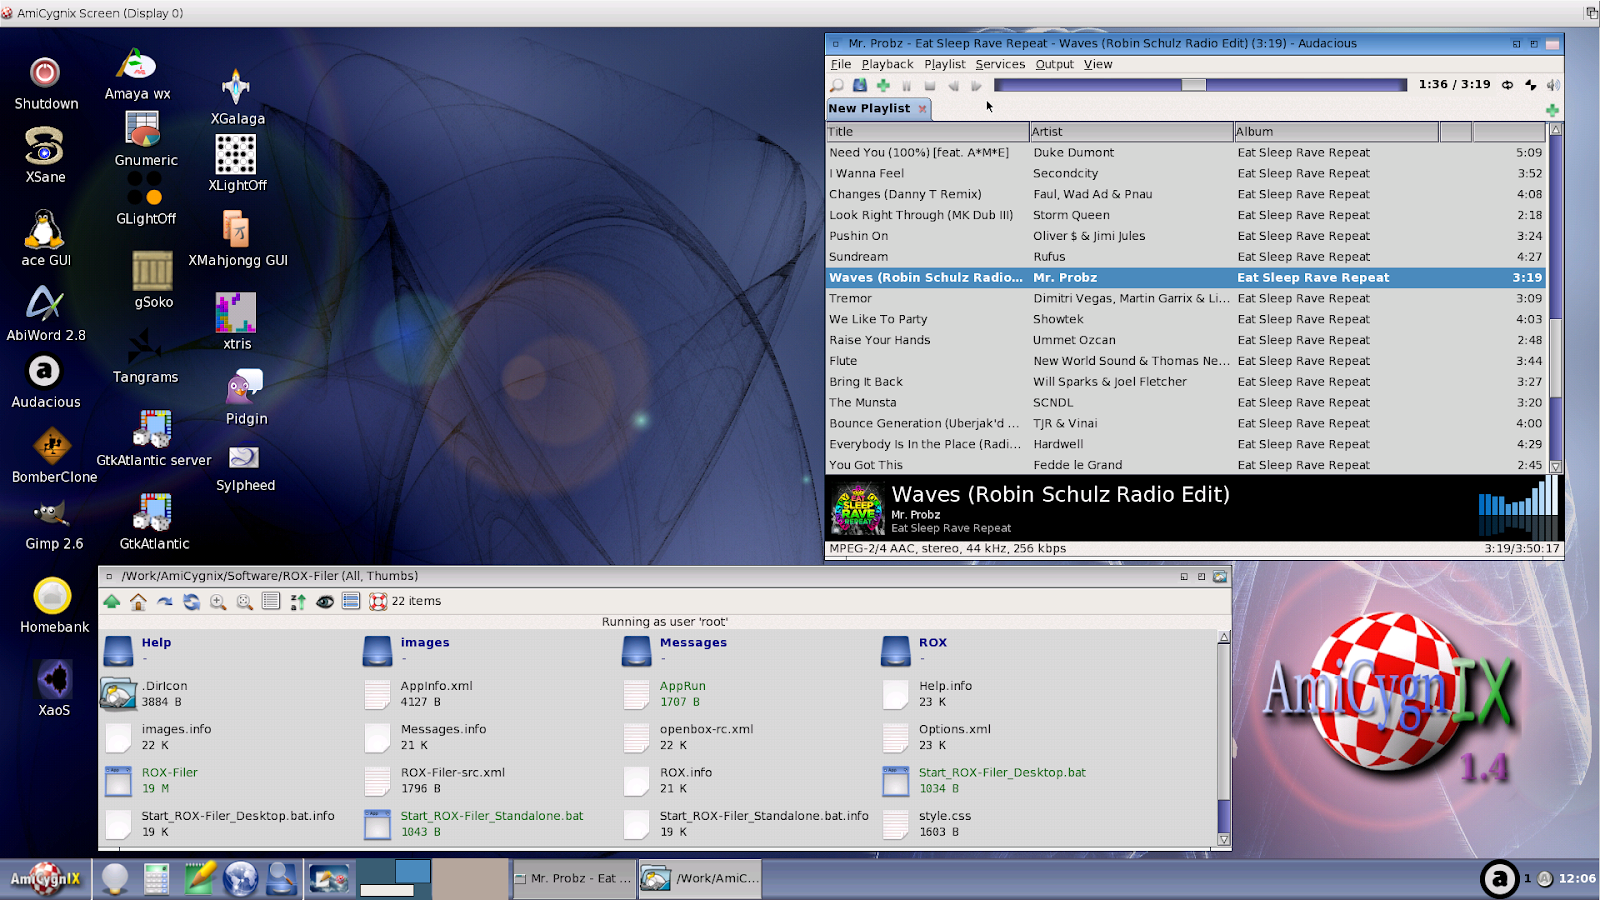This screenshot has height=900, width=1600.
Task: Switch to 'Mr. Probz - Eat' taskbar window button
Action: click(573, 879)
